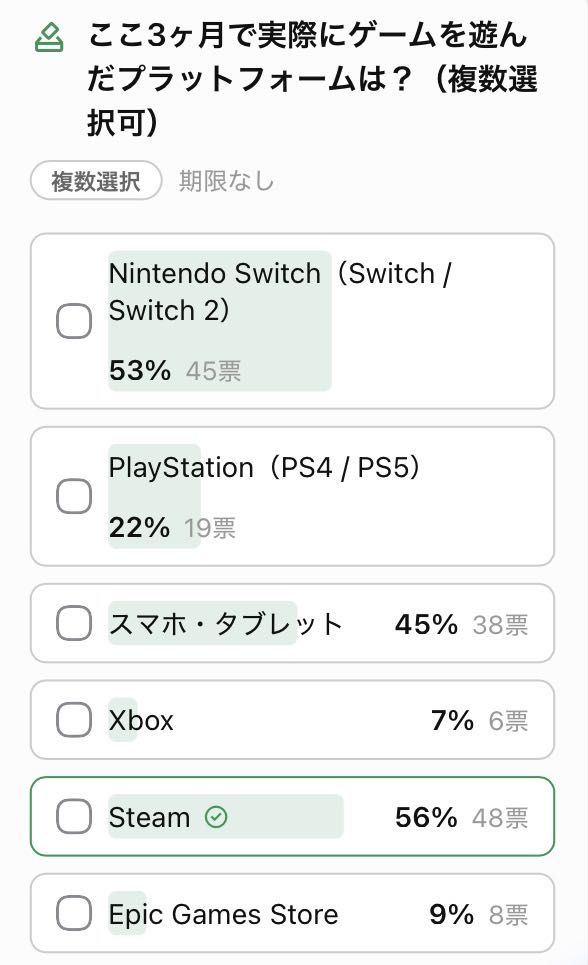Tick the Xbox checkbox

click(74, 719)
